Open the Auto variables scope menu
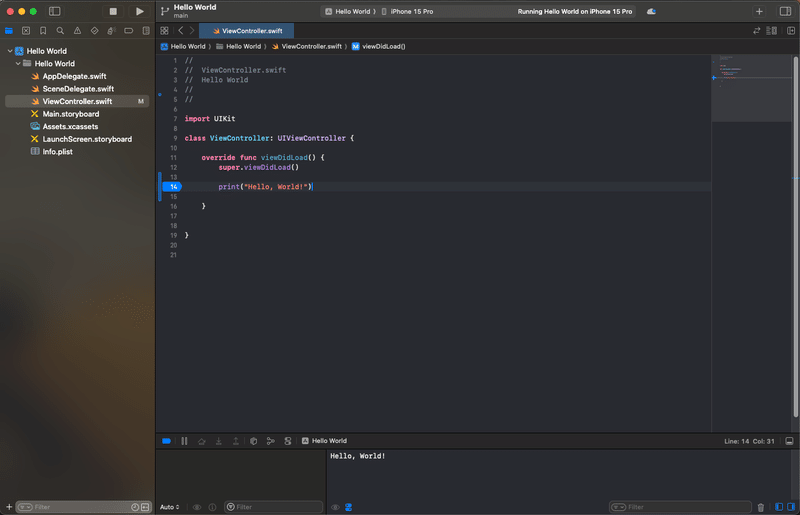 (169, 507)
